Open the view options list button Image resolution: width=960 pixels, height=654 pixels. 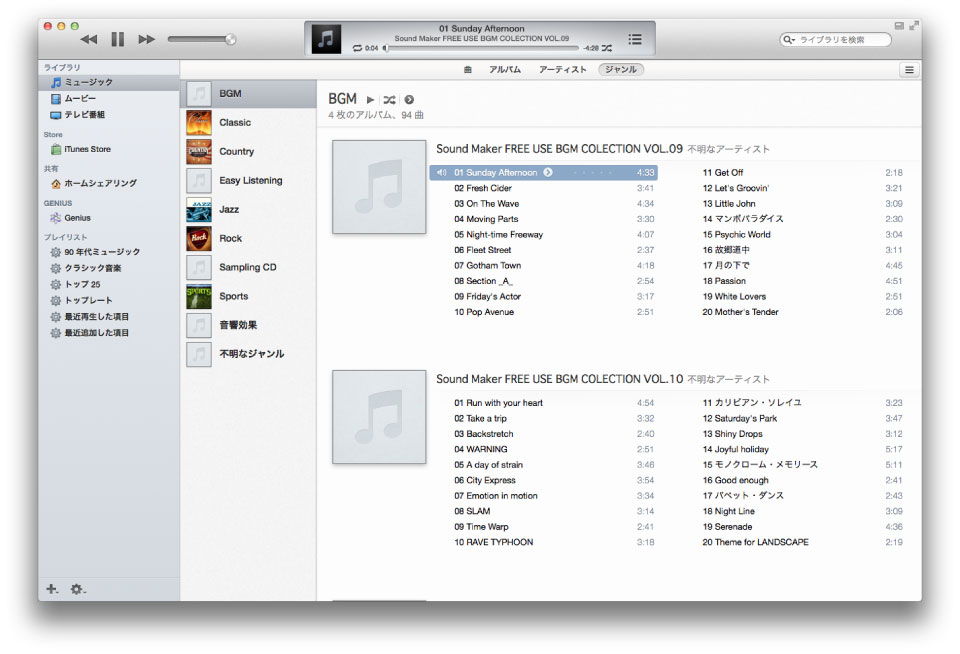point(909,70)
